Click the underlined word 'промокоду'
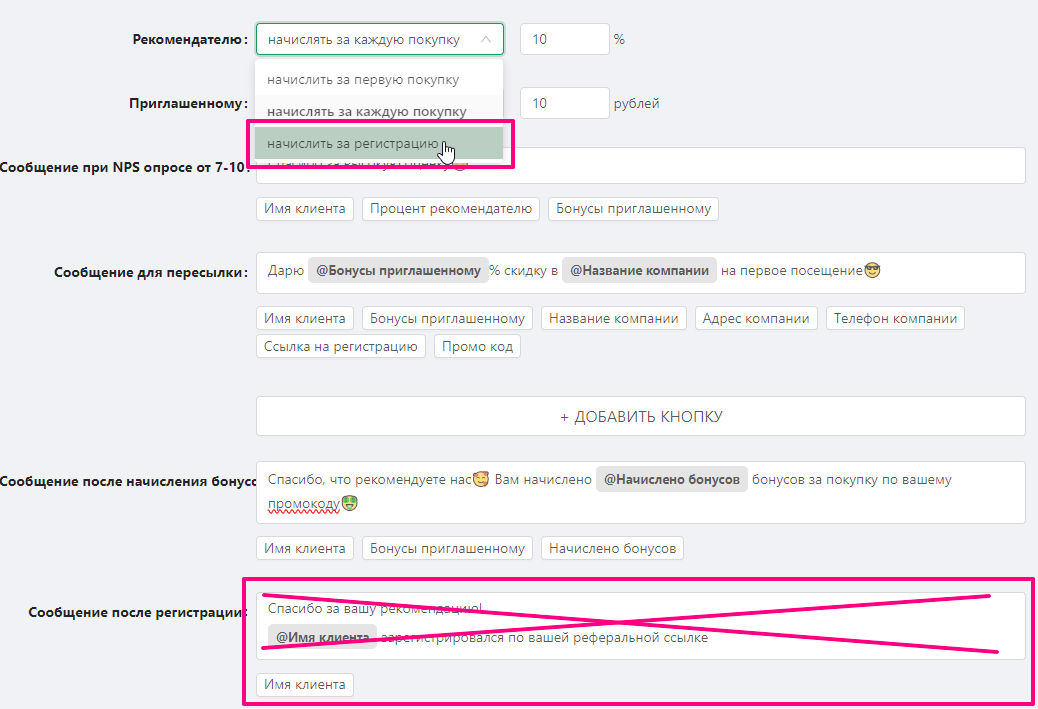Viewport: 1038px width, 709px height. (304, 504)
